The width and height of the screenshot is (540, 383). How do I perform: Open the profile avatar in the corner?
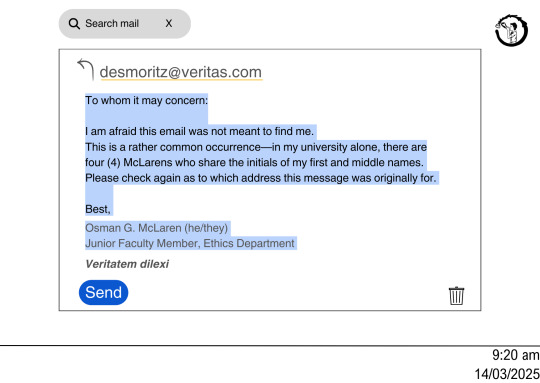pos(511,30)
